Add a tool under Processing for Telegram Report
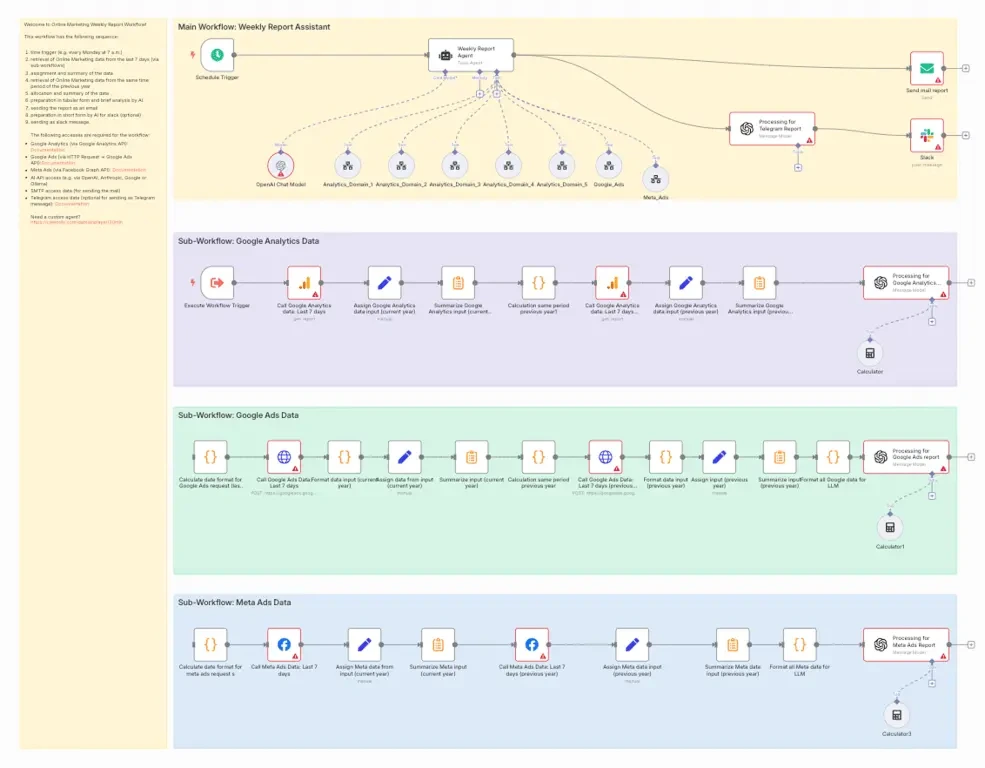The image size is (985, 768). [x=798, y=168]
